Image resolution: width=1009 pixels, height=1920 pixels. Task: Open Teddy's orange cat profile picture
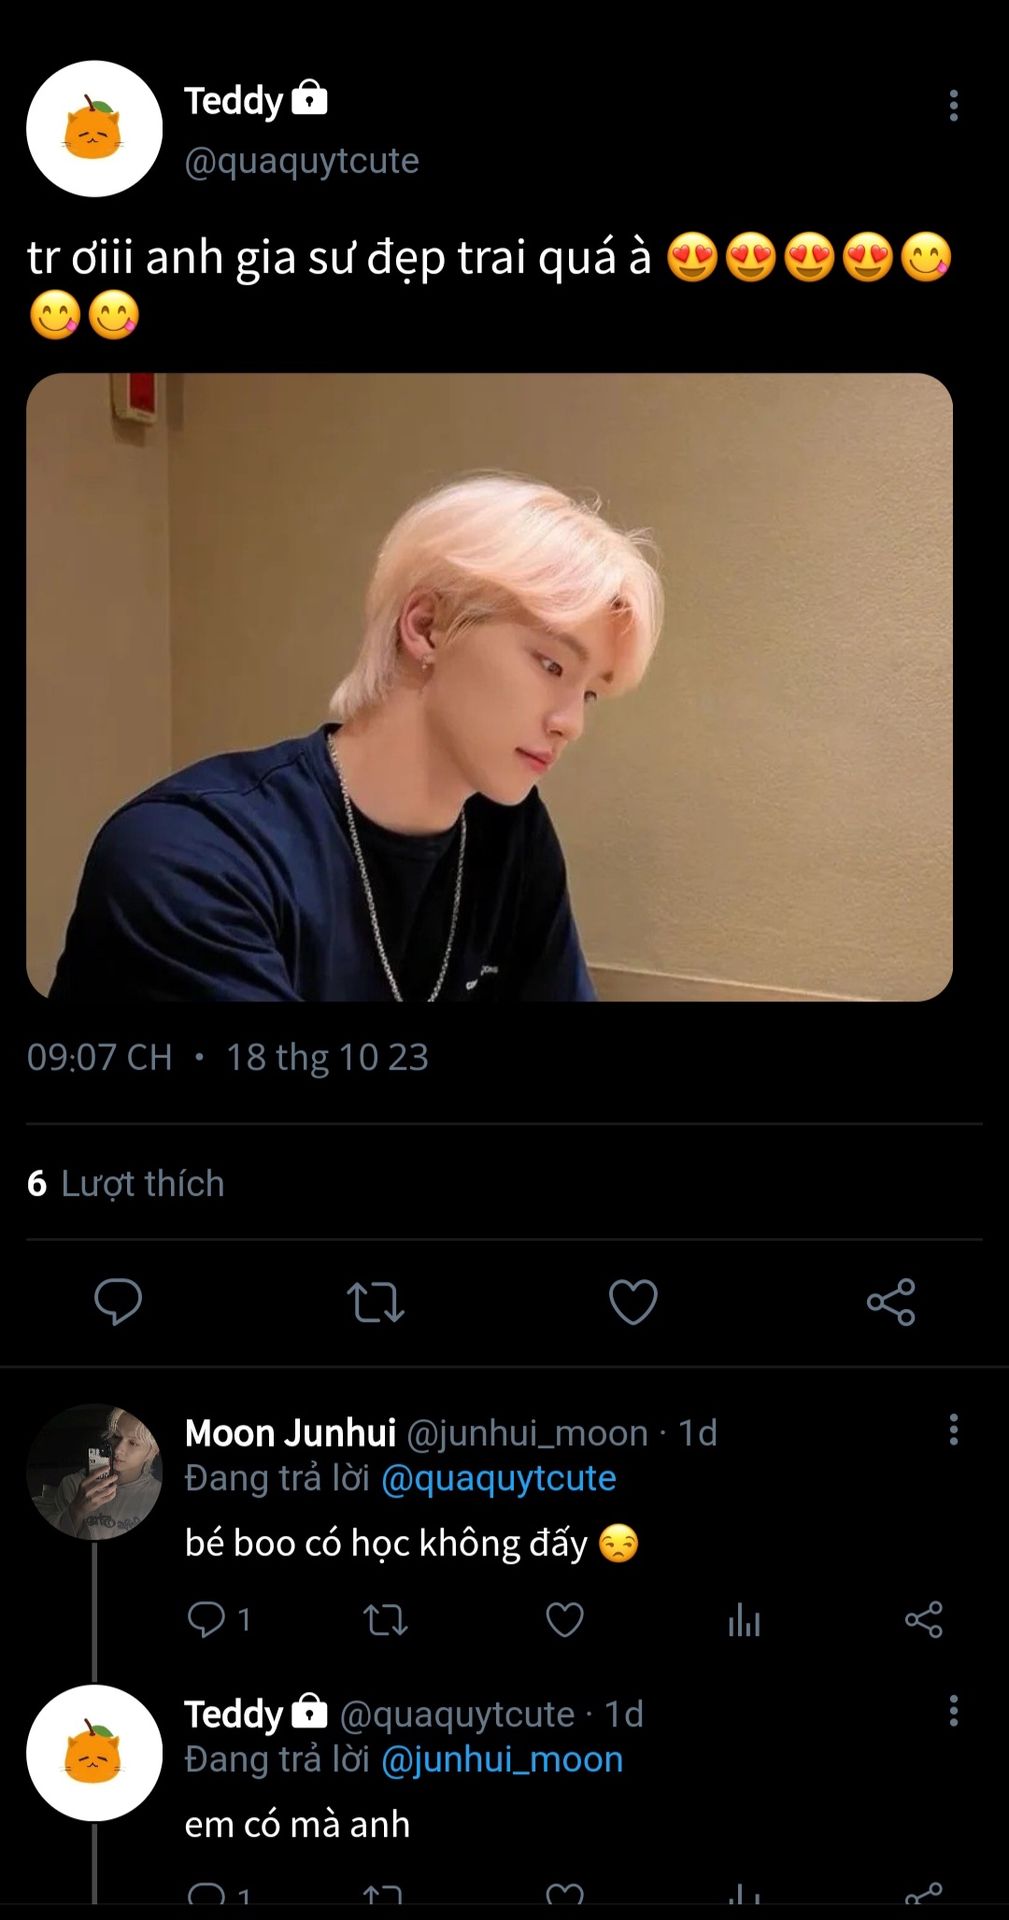(x=94, y=128)
